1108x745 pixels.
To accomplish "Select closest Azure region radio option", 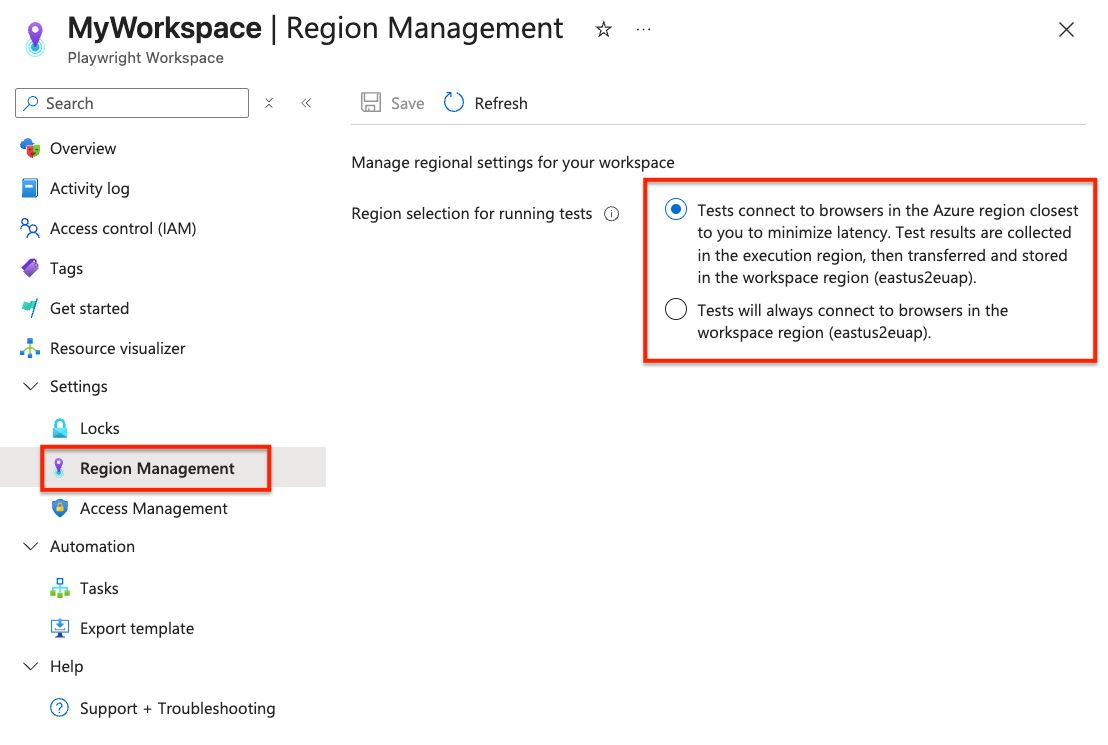I will pyautogui.click(x=676, y=209).
